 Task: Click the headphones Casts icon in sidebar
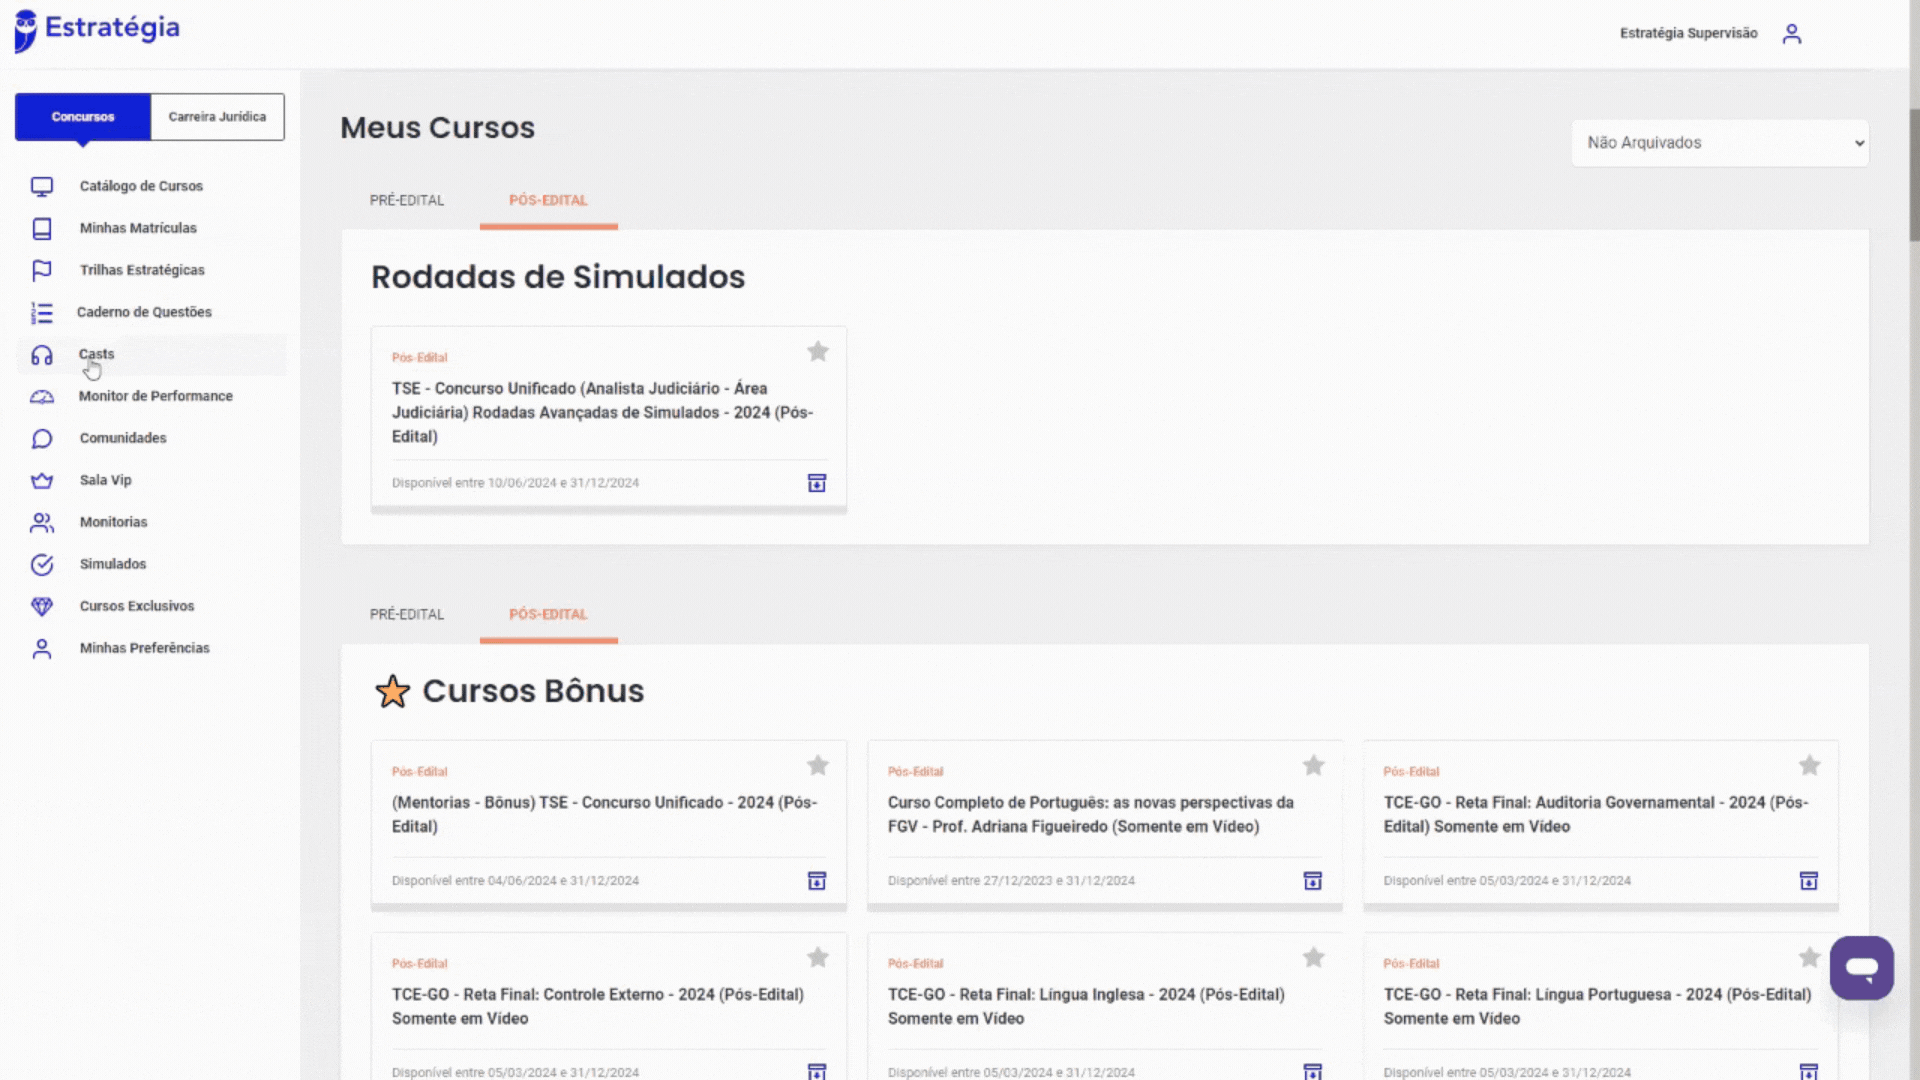pos(41,355)
